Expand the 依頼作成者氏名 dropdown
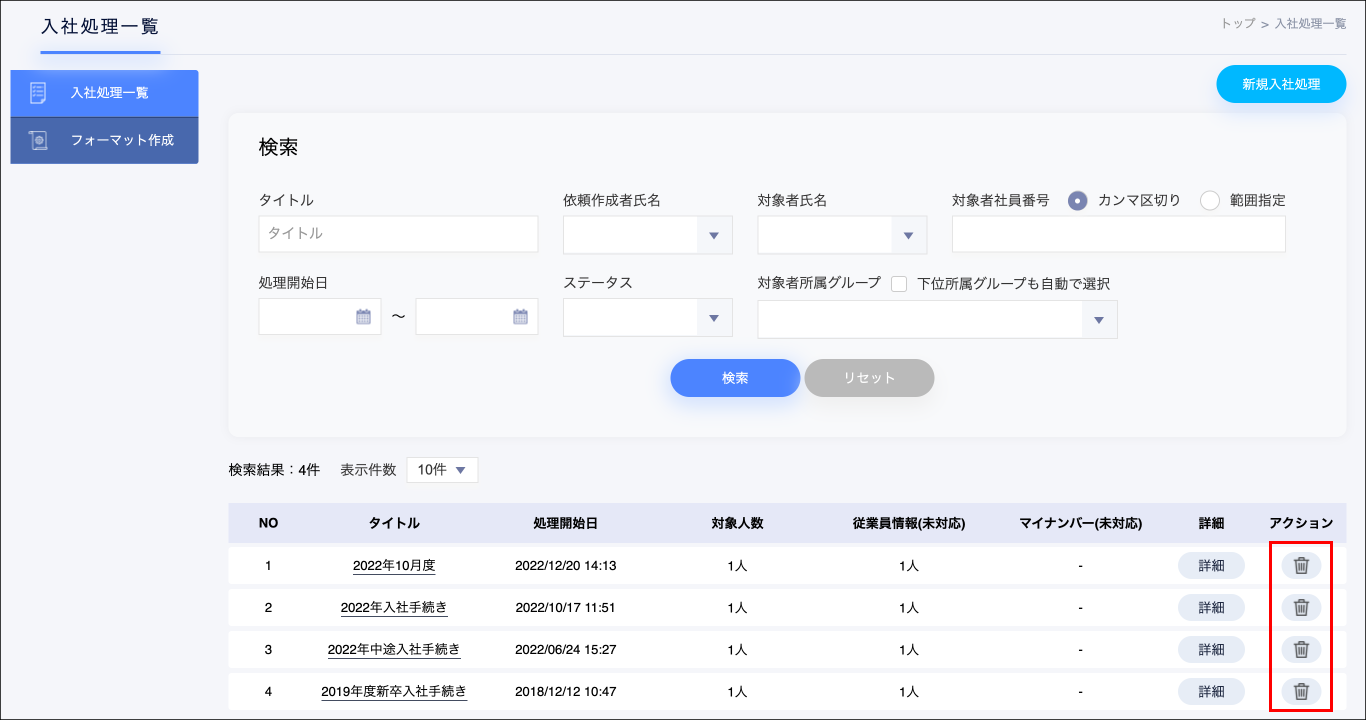 click(714, 235)
